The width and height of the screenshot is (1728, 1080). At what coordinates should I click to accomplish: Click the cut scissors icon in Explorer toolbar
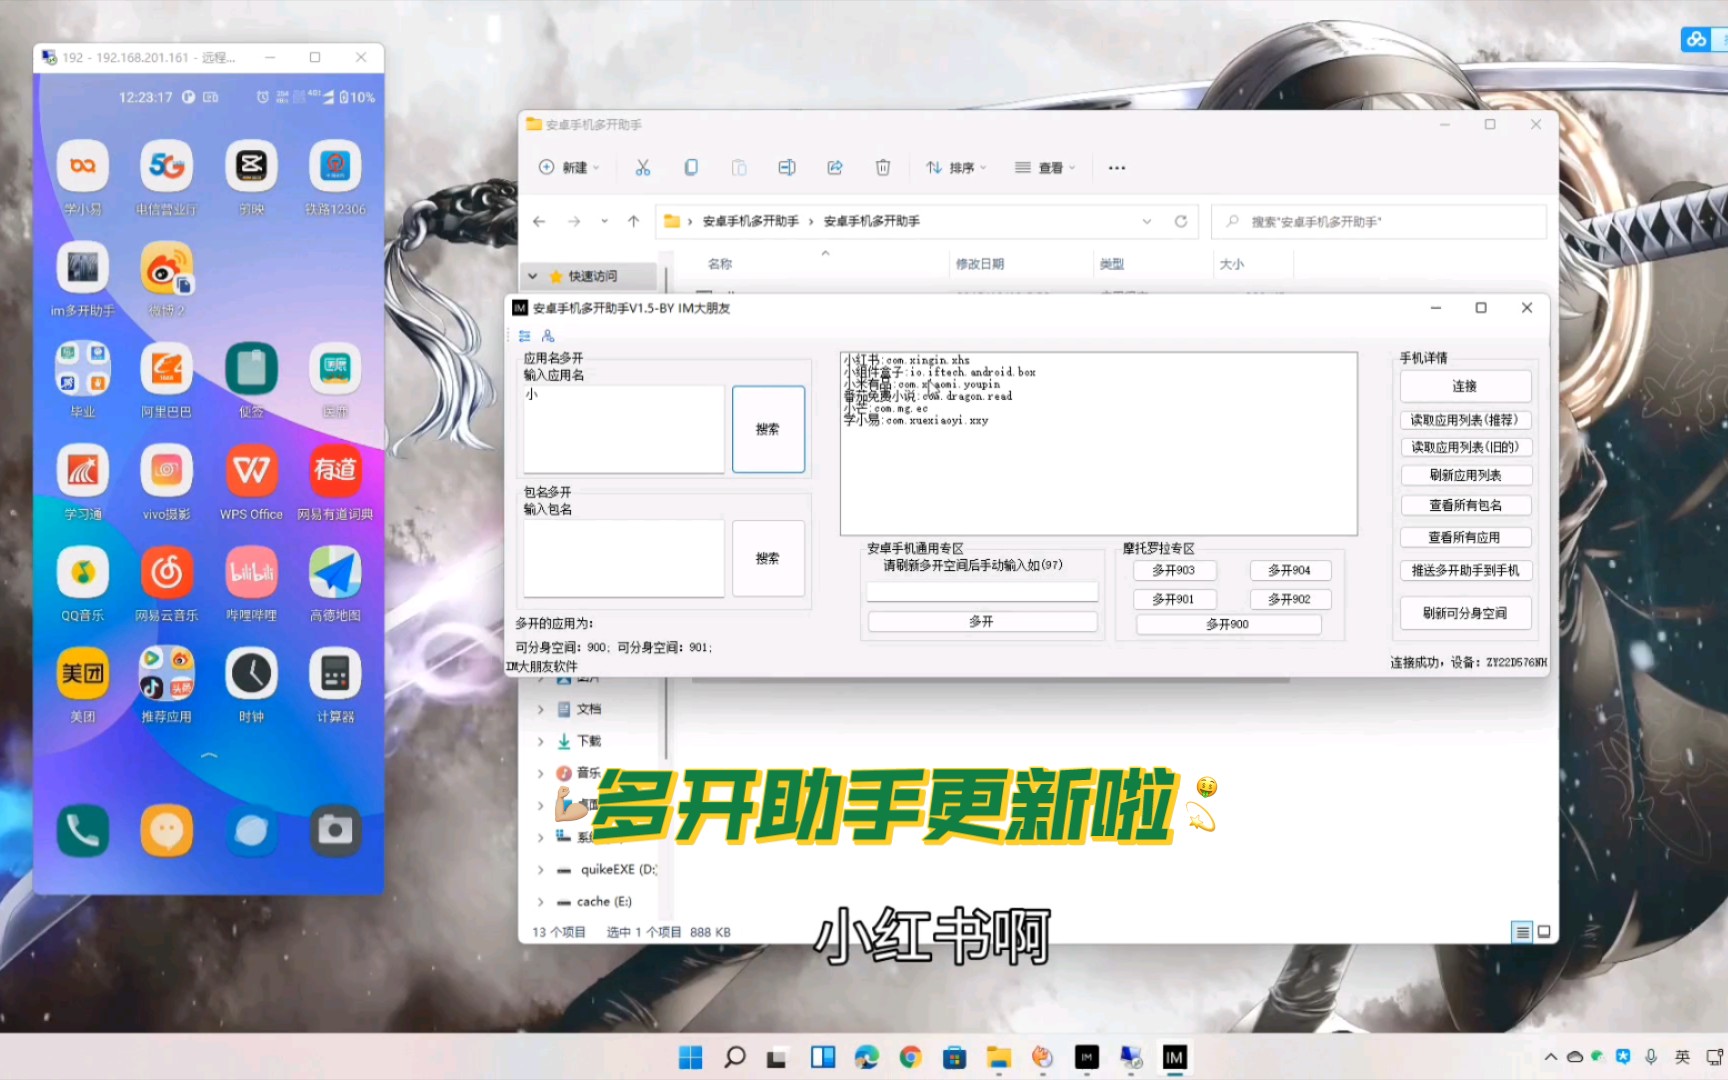point(643,167)
